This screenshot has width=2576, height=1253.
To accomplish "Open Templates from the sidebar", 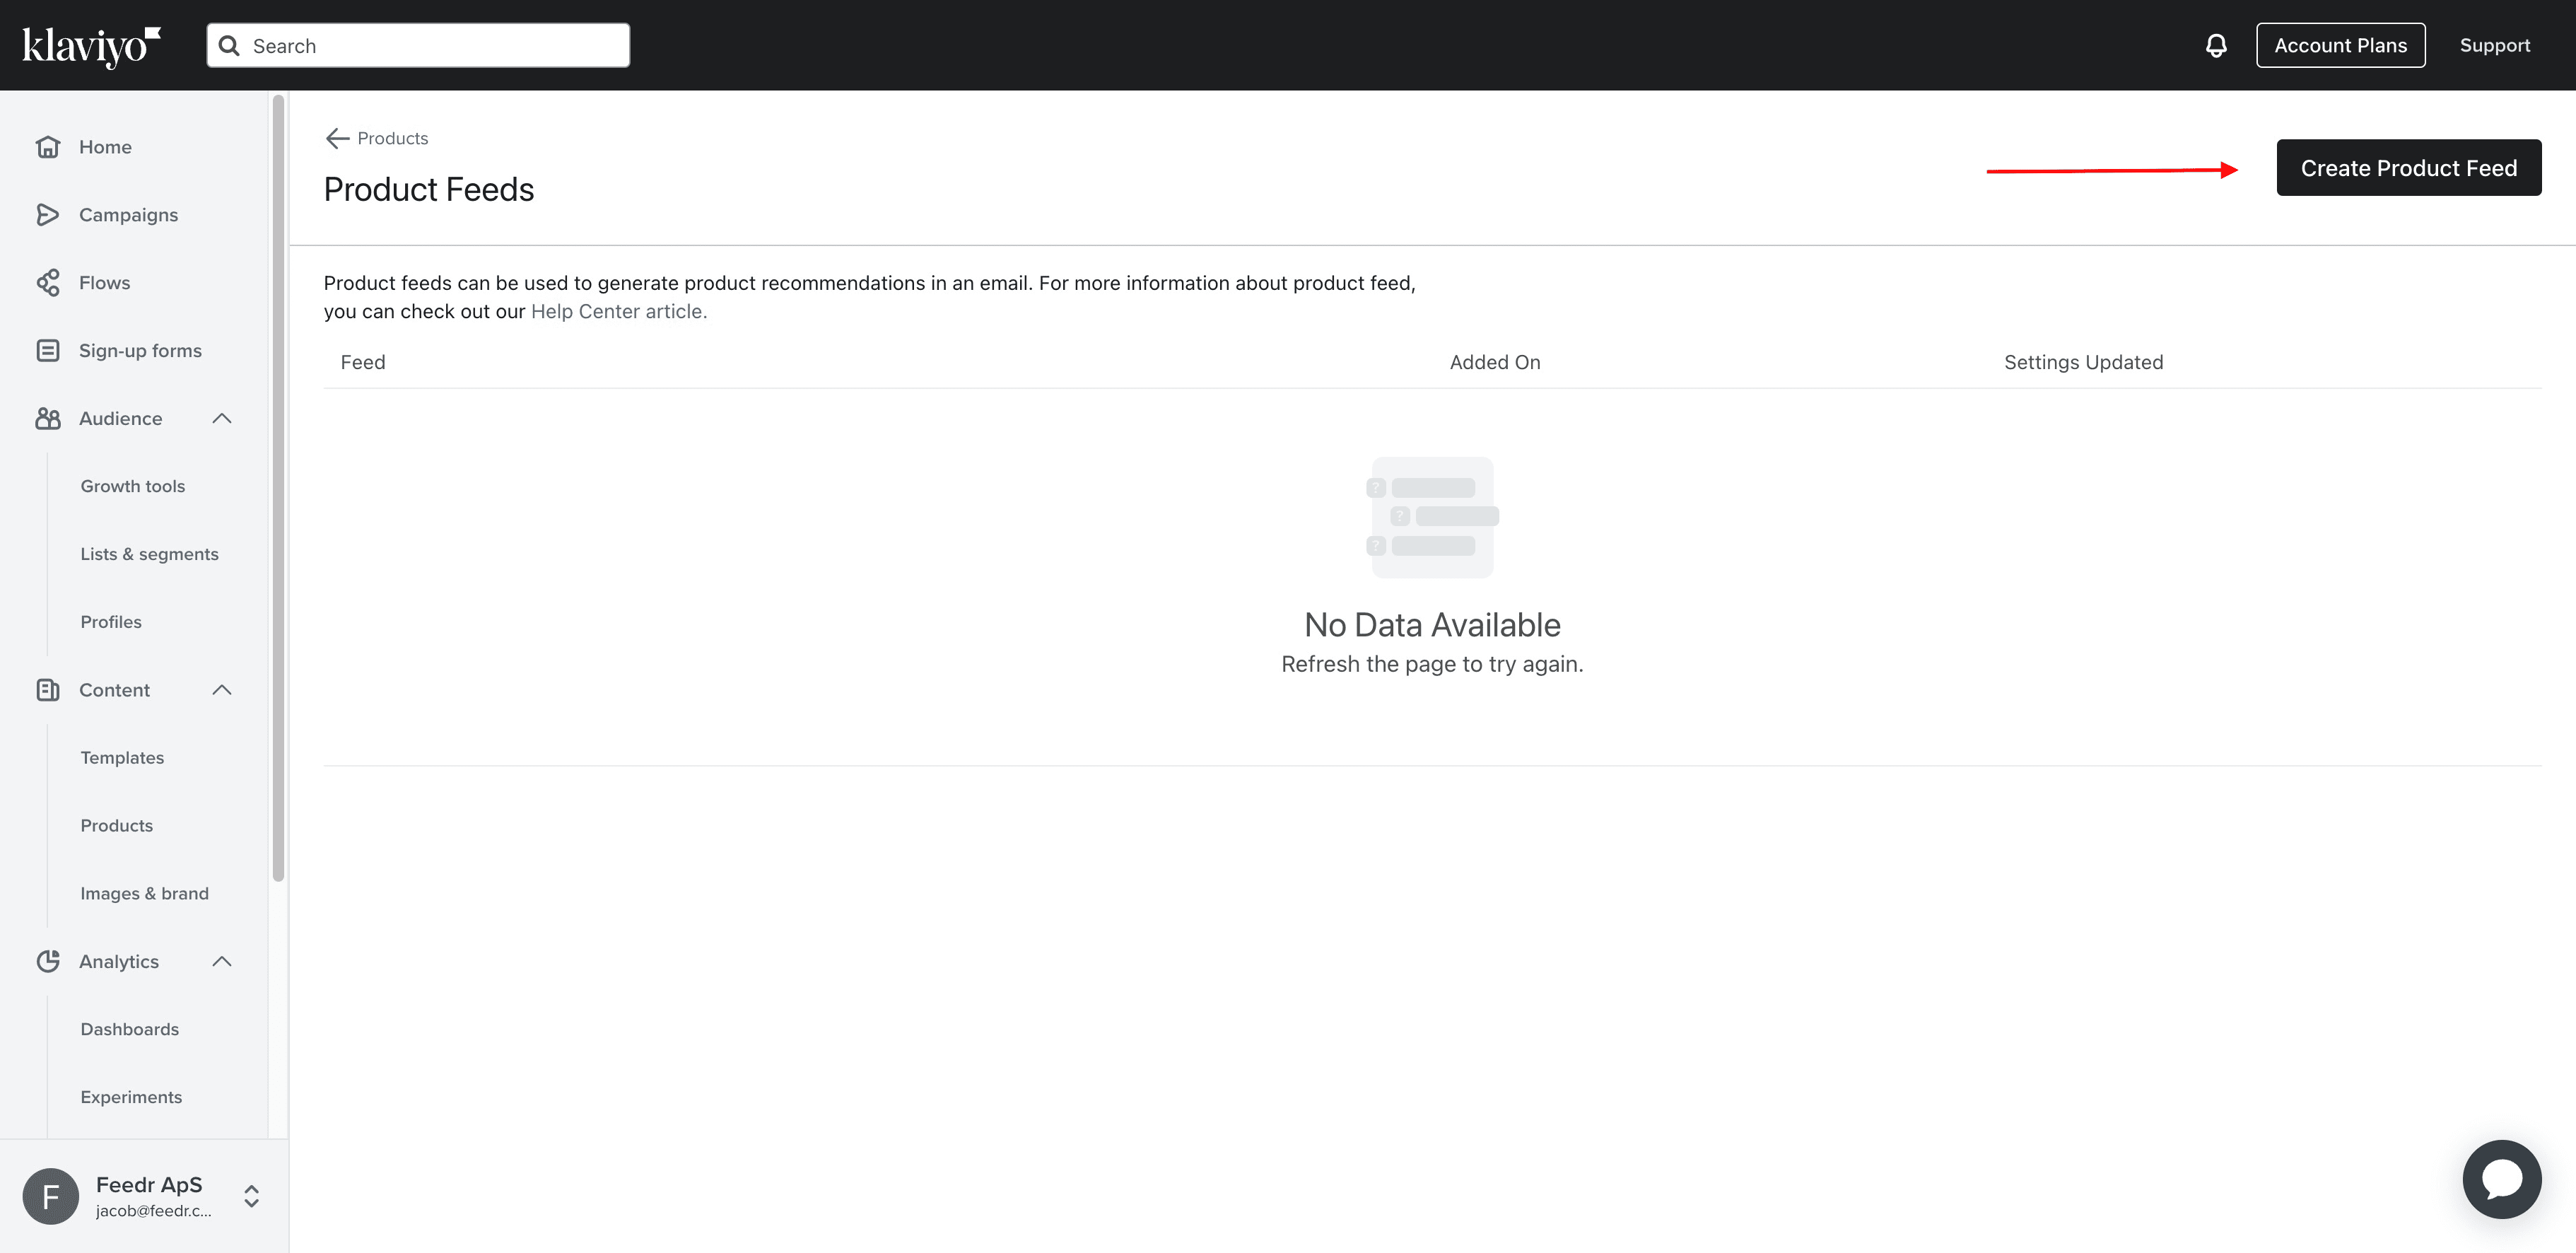I will coord(122,757).
